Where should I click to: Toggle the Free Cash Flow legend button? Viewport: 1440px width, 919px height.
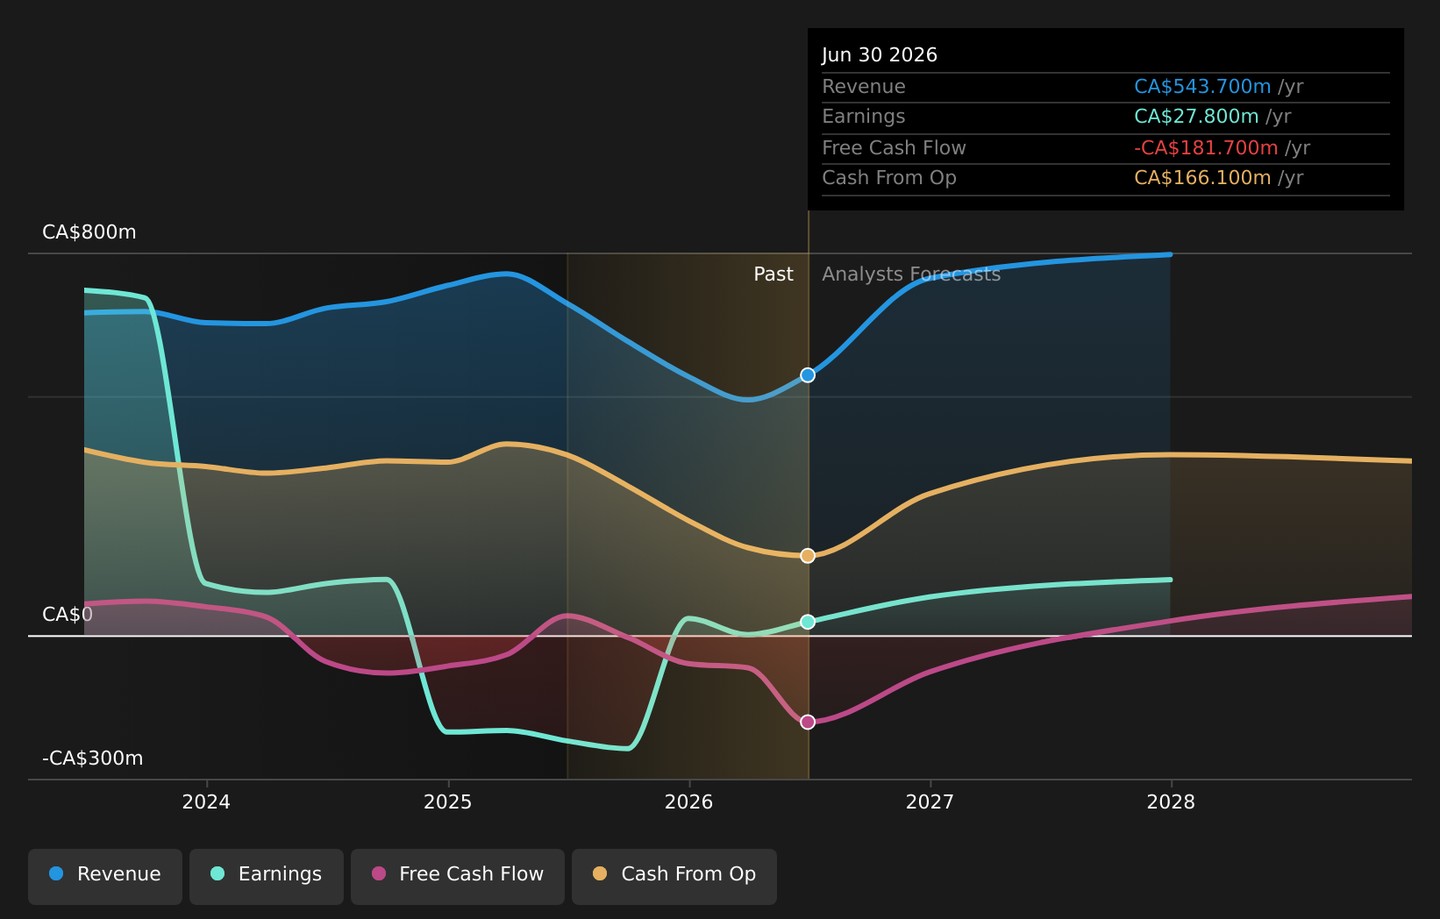coord(457,876)
